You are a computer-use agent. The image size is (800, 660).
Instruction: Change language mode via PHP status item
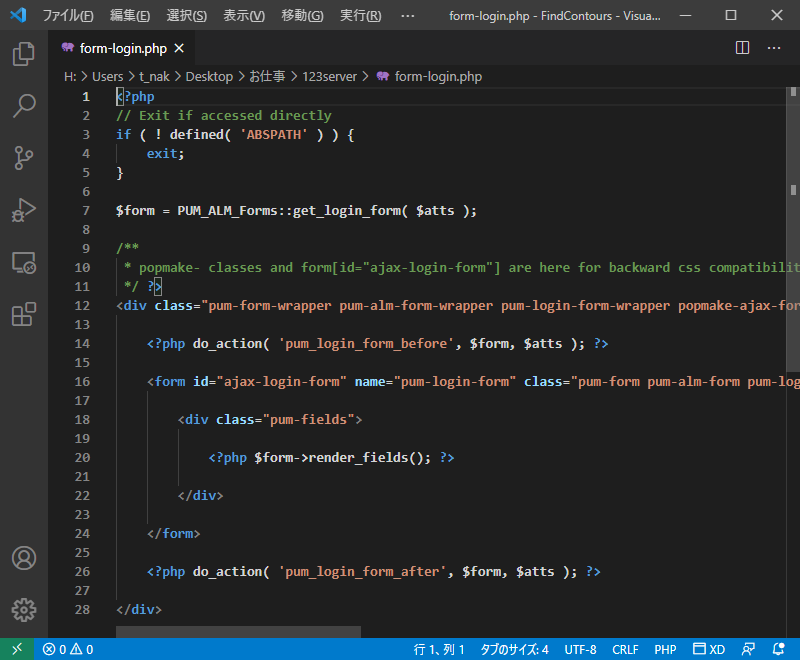pyautogui.click(x=665, y=649)
